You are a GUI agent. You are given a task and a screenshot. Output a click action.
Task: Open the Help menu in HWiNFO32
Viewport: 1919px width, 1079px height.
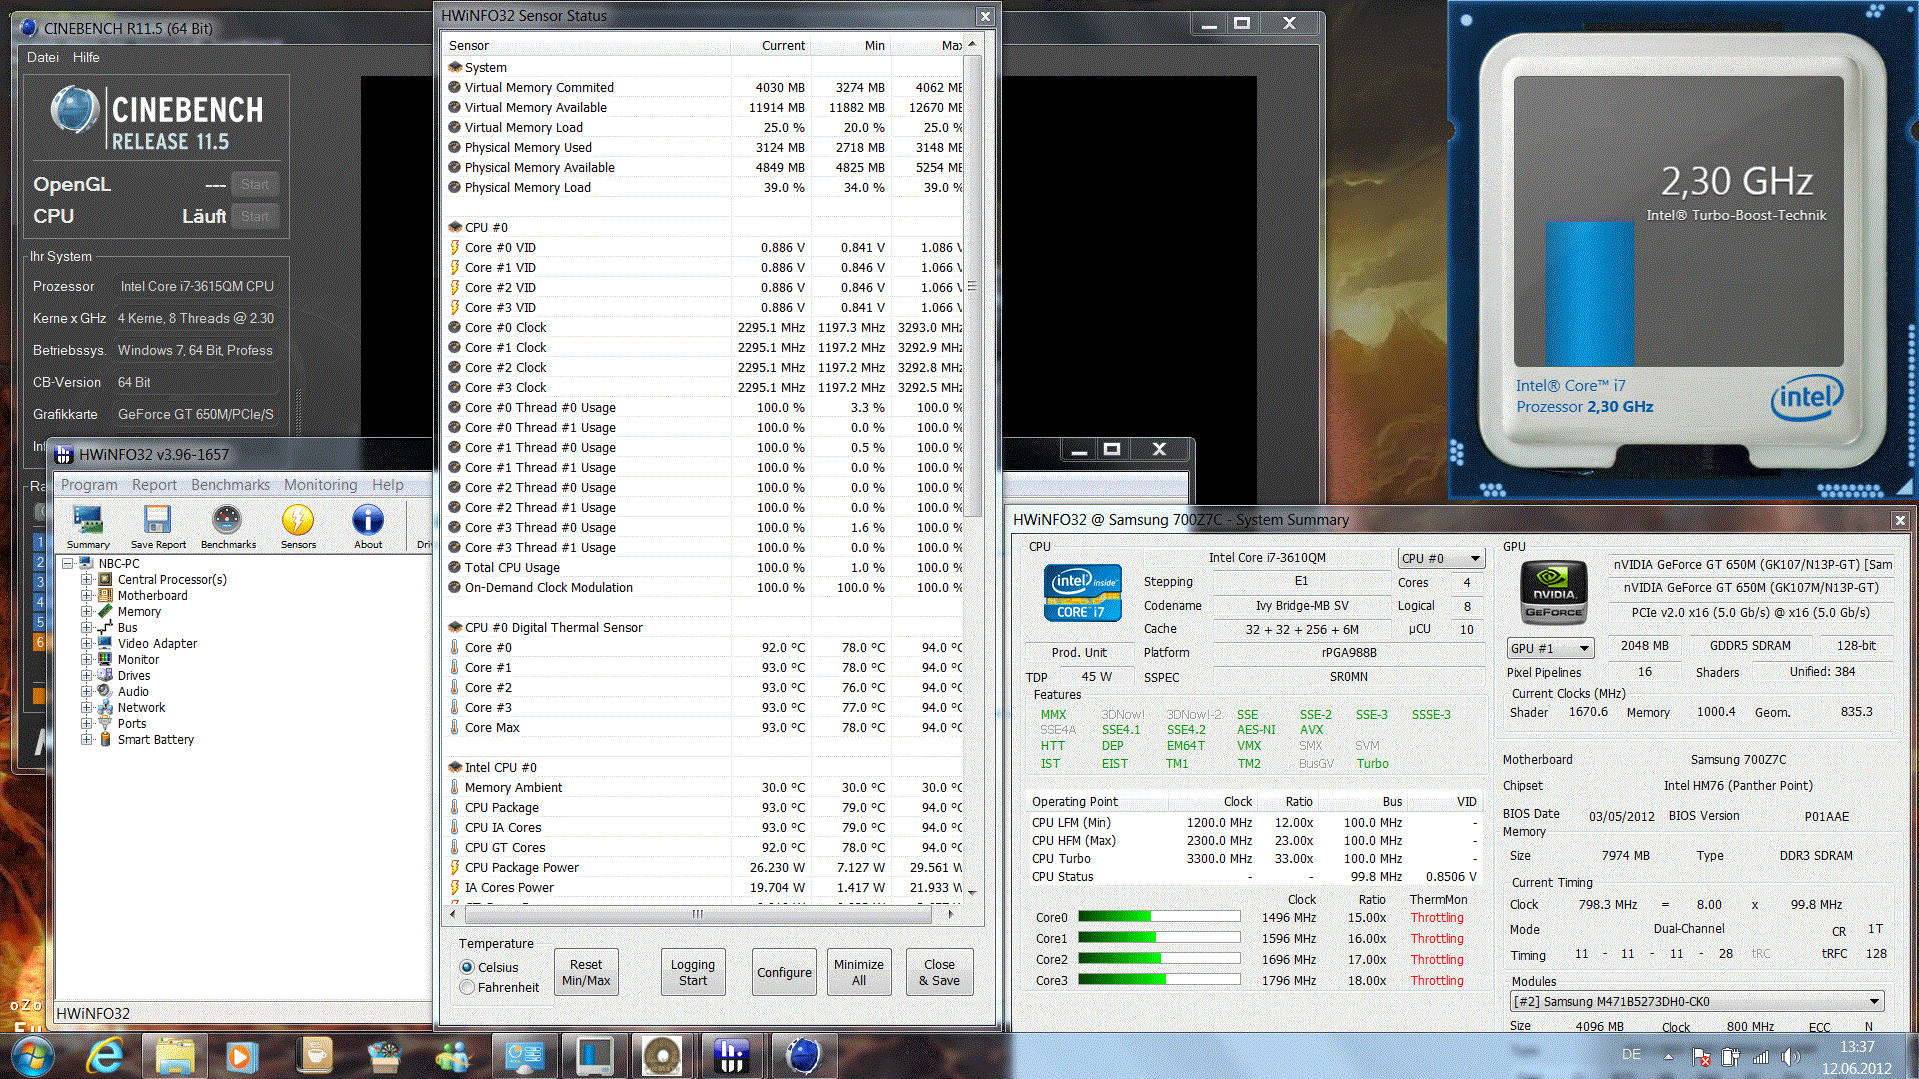(x=388, y=485)
